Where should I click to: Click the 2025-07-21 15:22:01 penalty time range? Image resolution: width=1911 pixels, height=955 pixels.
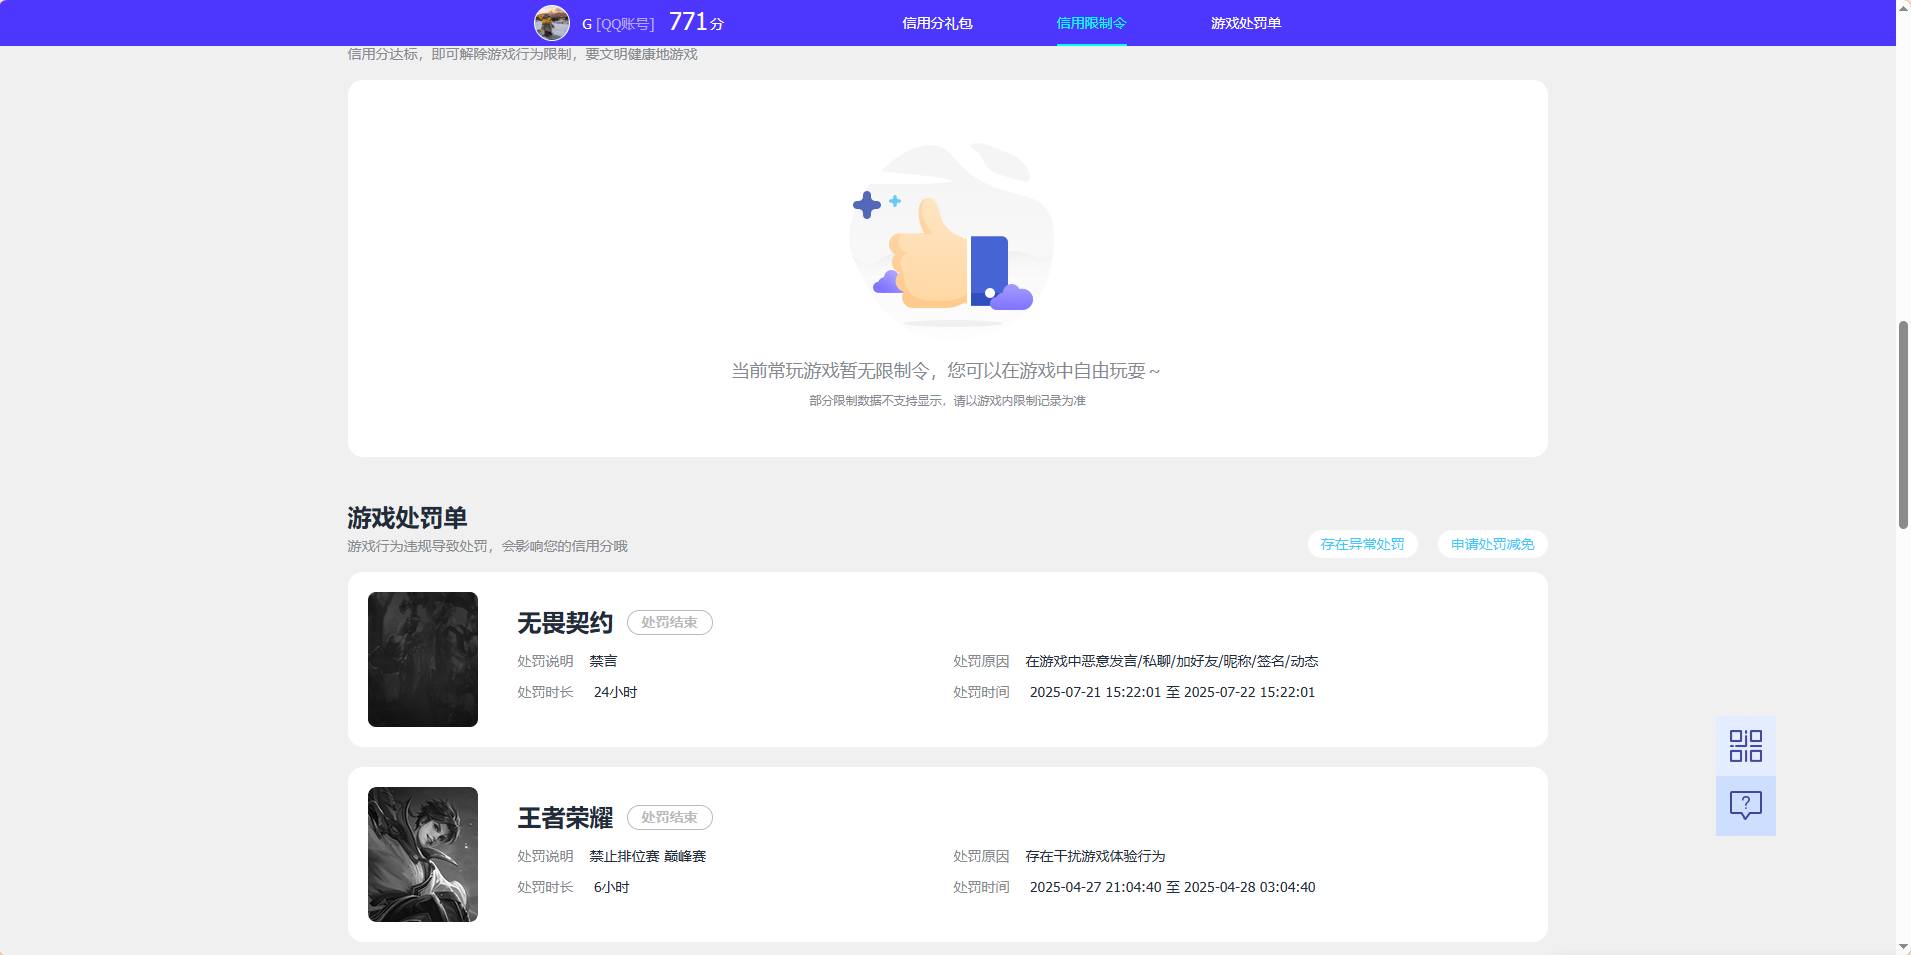1172,692
